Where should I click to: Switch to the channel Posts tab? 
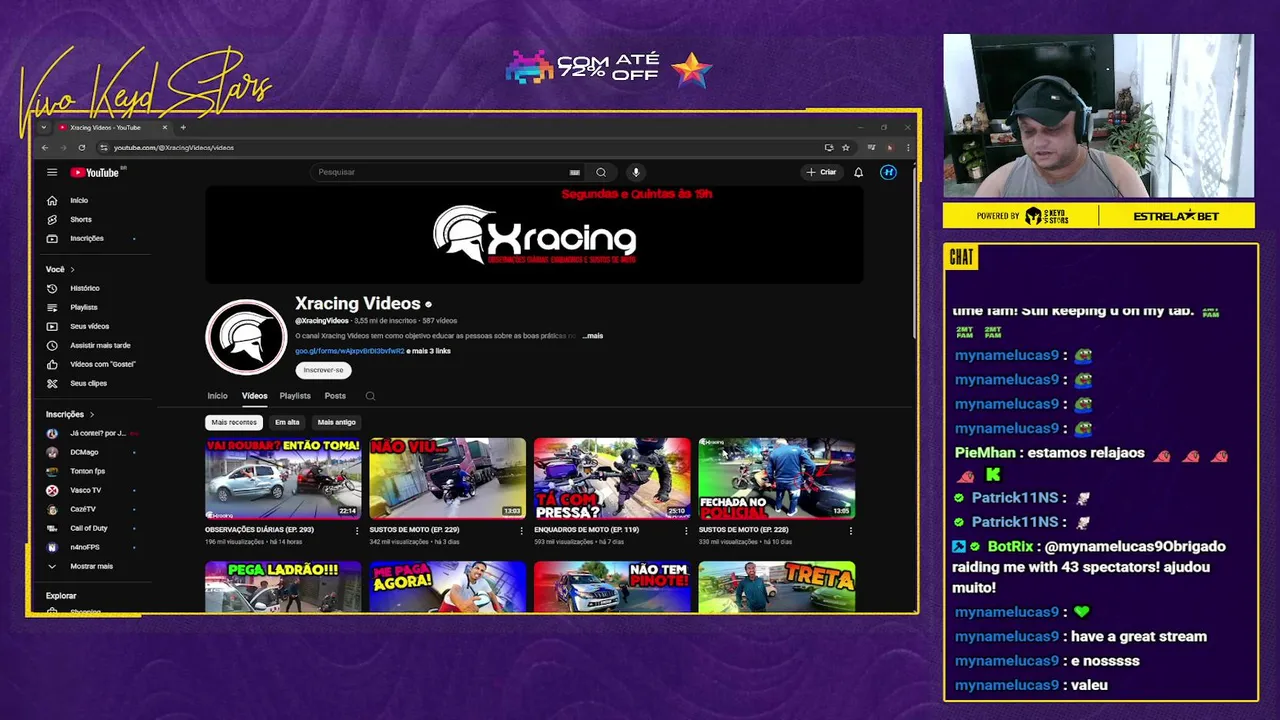point(335,396)
